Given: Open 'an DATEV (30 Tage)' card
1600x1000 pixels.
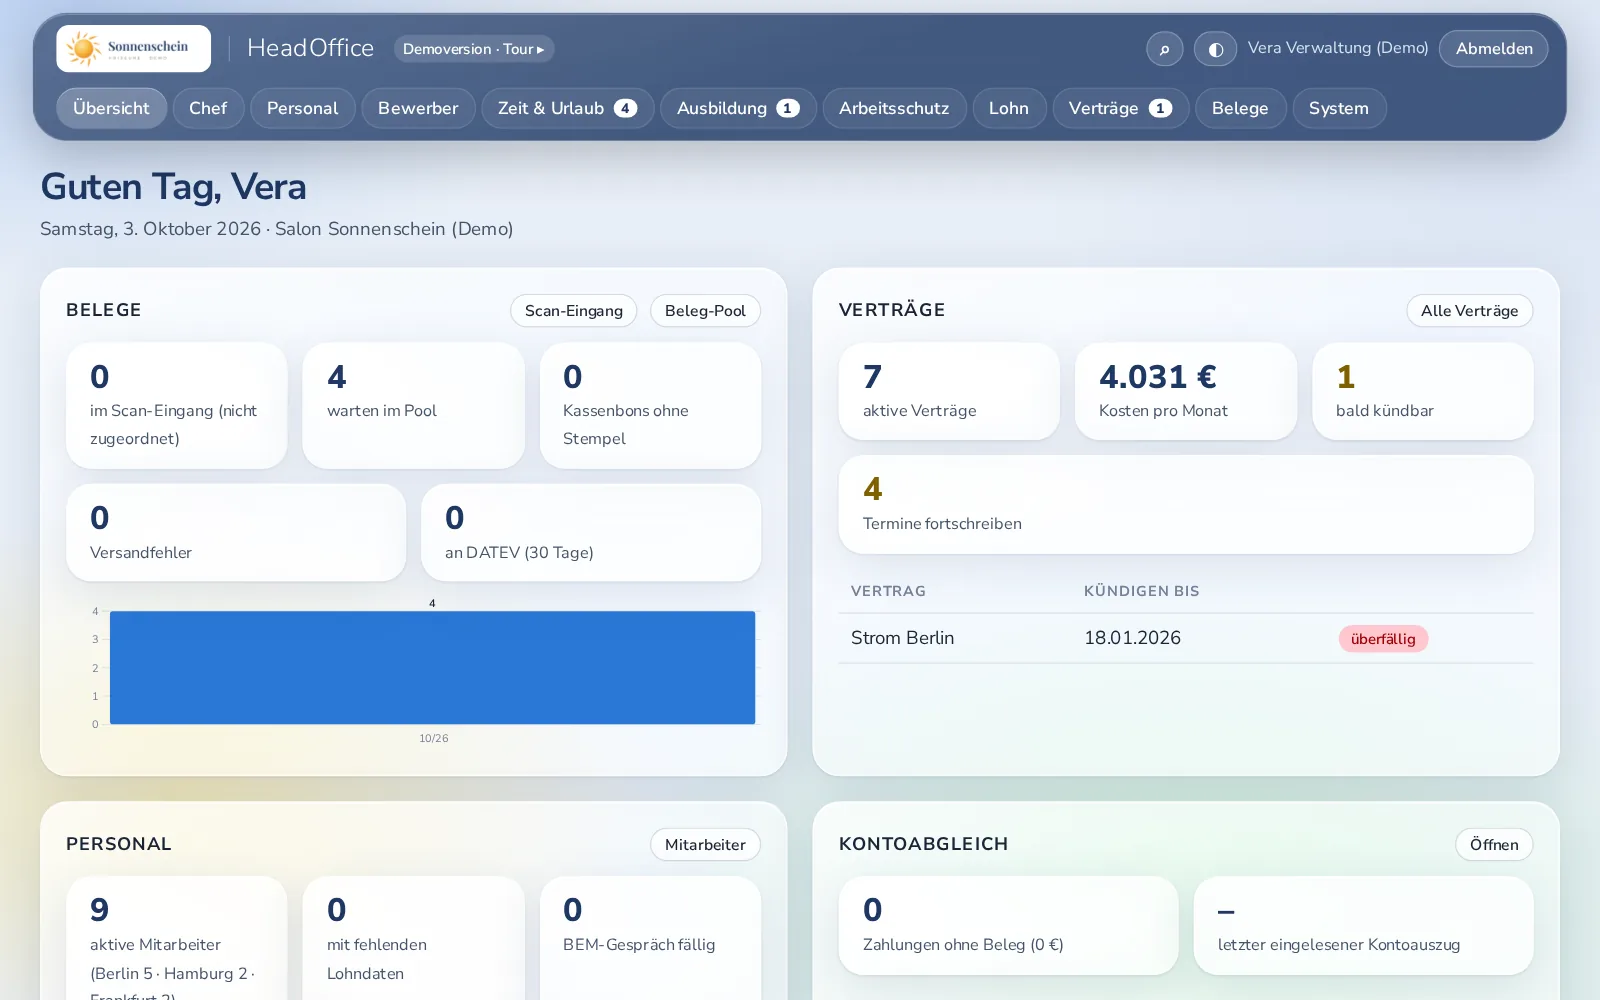Looking at the screenshot, I should coord(591,533).
